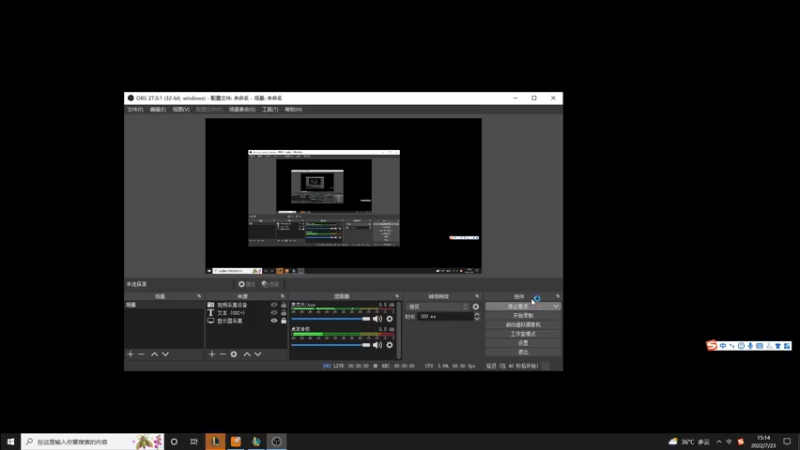Toggle the lock on 视频采集设备 source

pyautogui.click(x=284, y=305)
